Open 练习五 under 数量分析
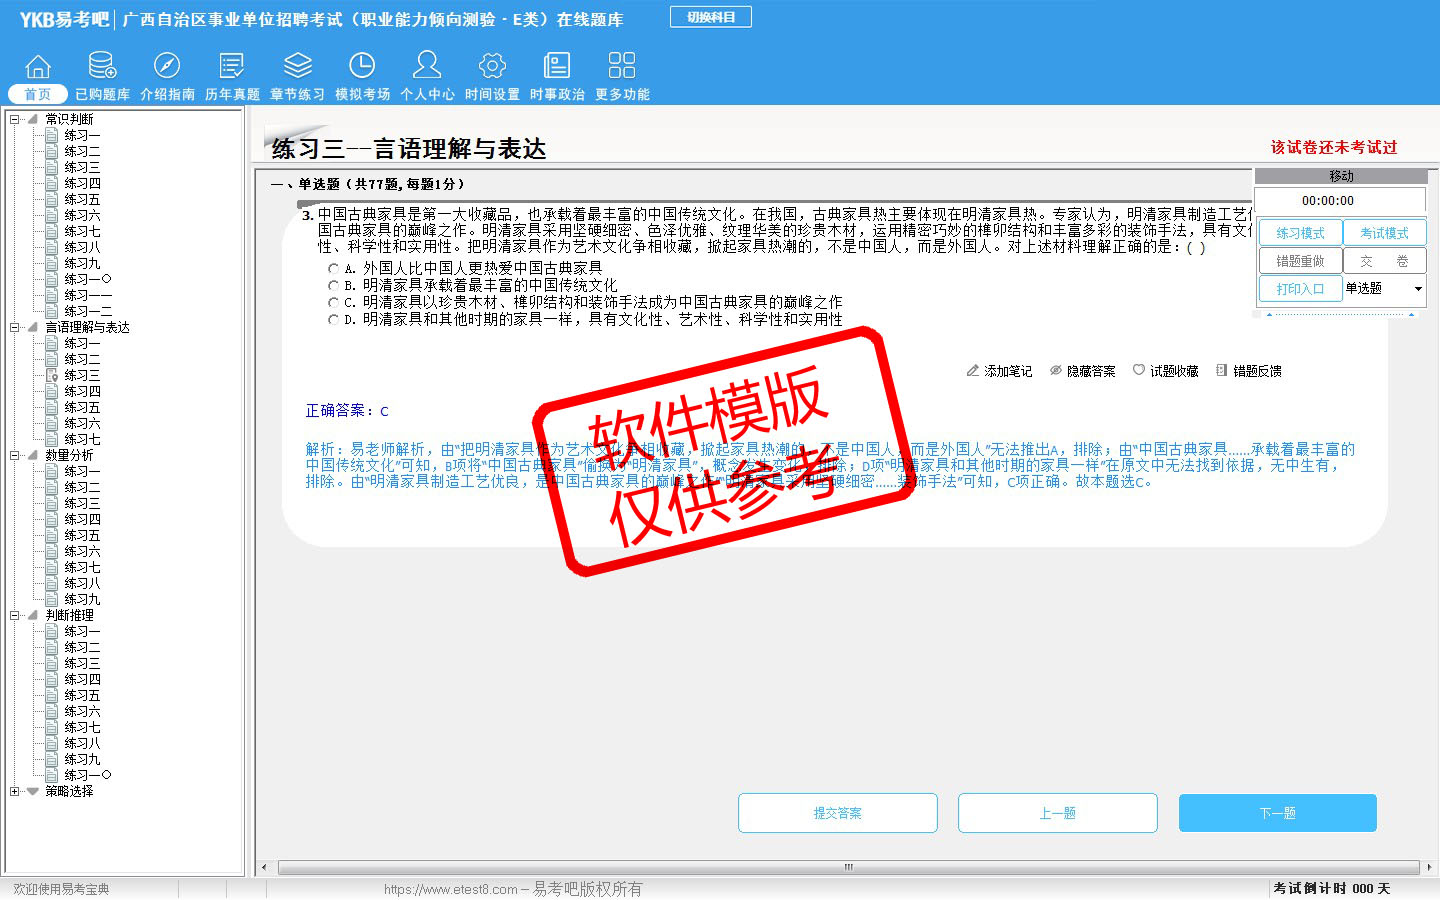The image size is (1440, 900). click(x=82, y=535)
